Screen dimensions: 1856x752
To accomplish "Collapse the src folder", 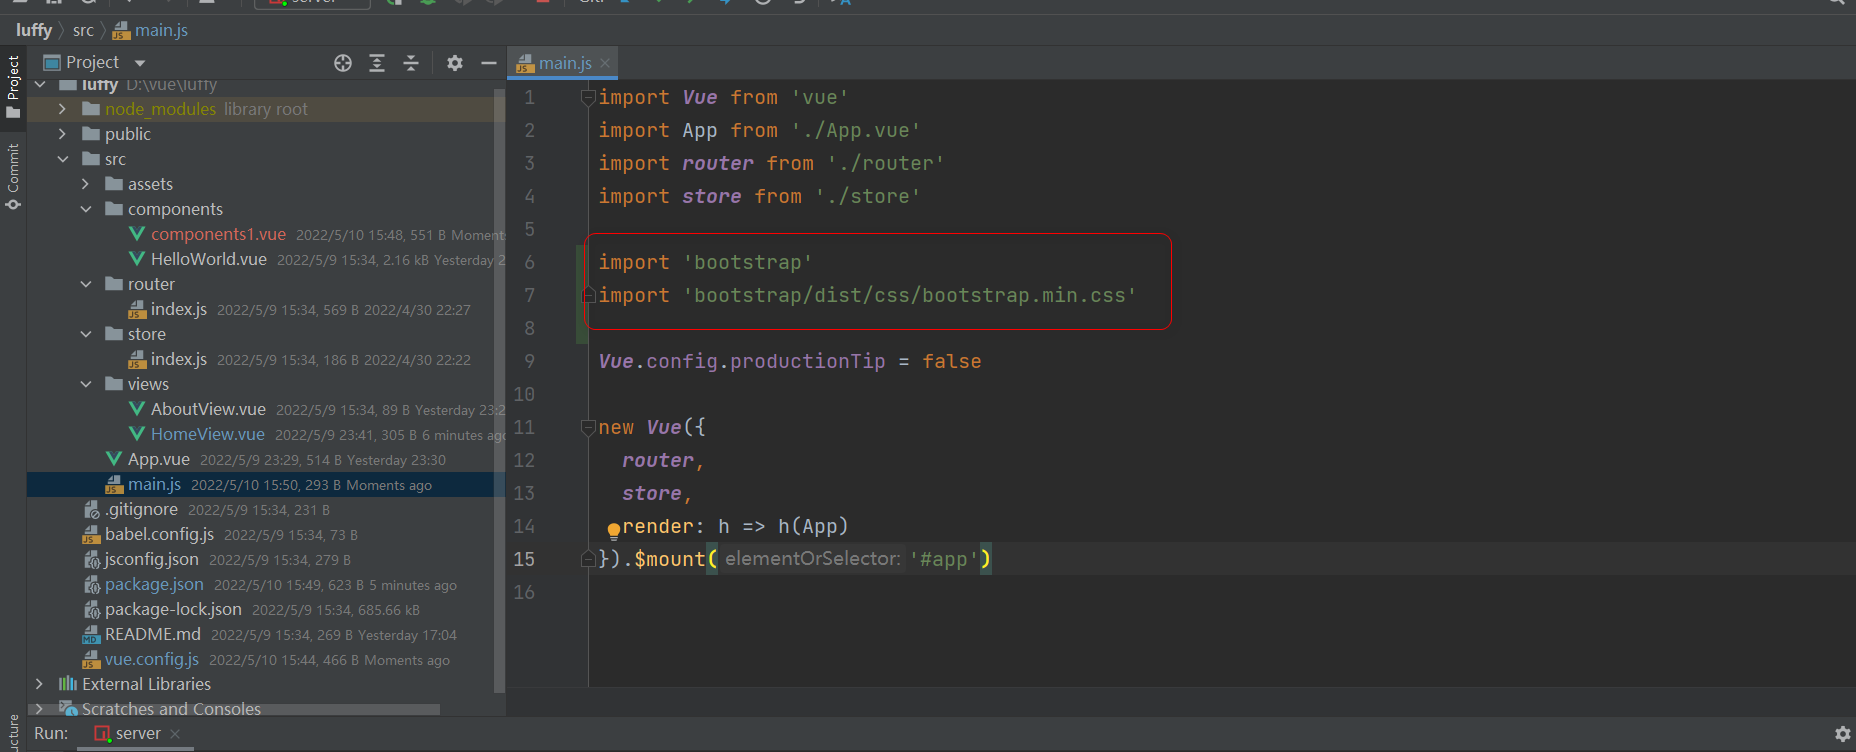I will 62,159.
